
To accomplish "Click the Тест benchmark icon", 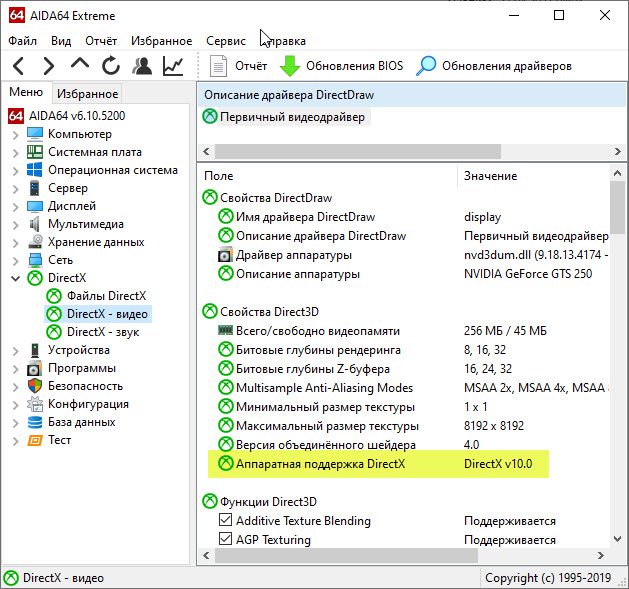I will [34, 440].
